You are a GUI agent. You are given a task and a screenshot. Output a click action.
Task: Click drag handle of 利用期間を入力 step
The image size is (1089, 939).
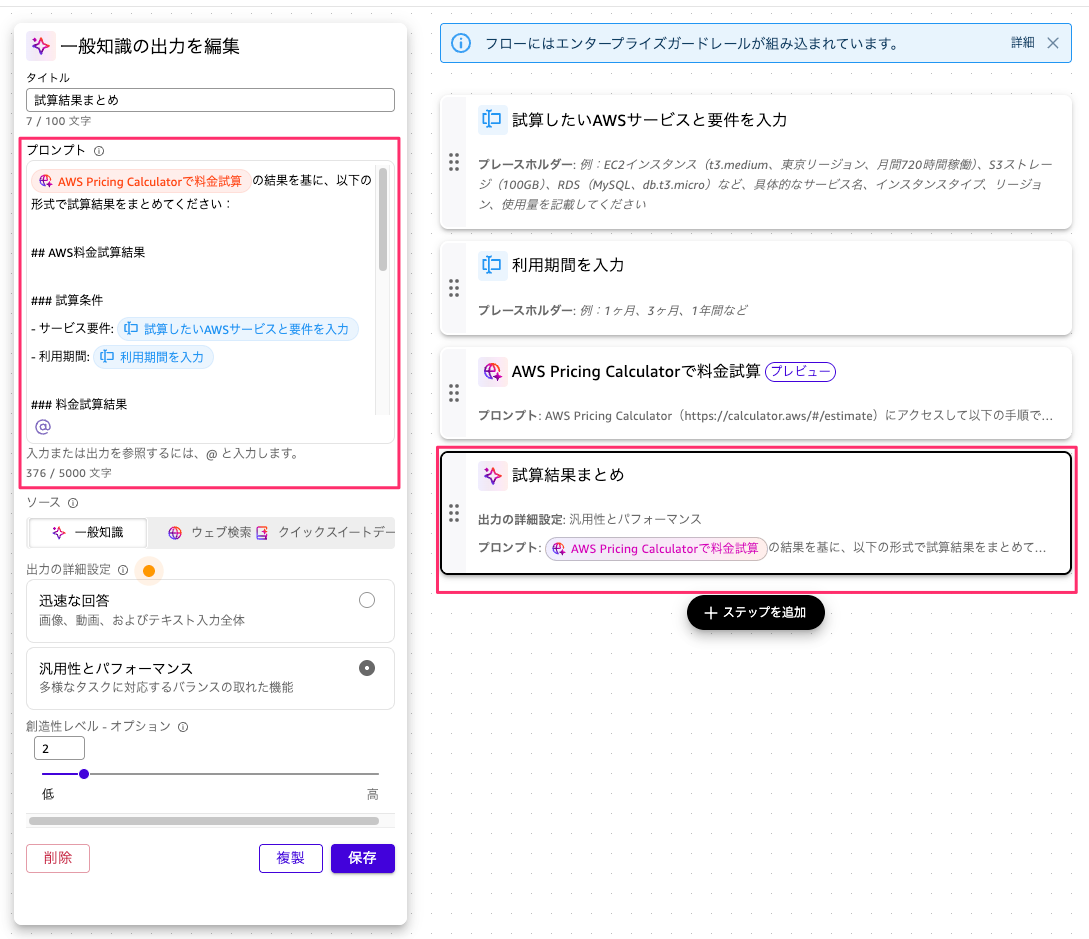click(x=453, y=288)
